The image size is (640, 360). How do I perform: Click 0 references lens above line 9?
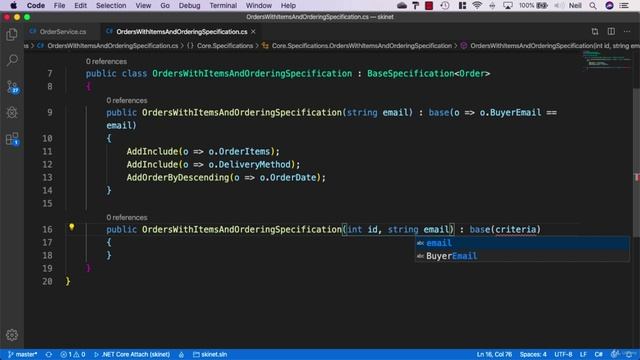127,100
